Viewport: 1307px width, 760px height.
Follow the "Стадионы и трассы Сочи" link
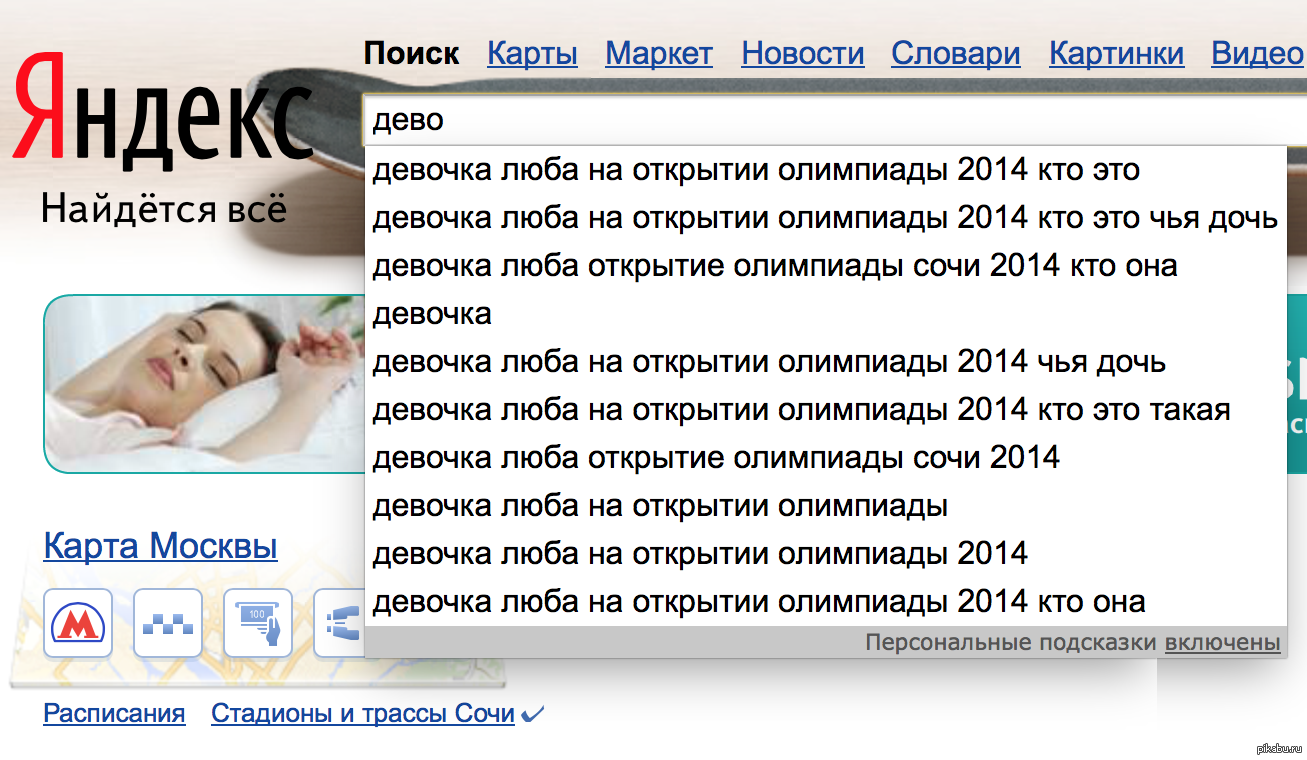pyautogui.click(x=362, y=714)
